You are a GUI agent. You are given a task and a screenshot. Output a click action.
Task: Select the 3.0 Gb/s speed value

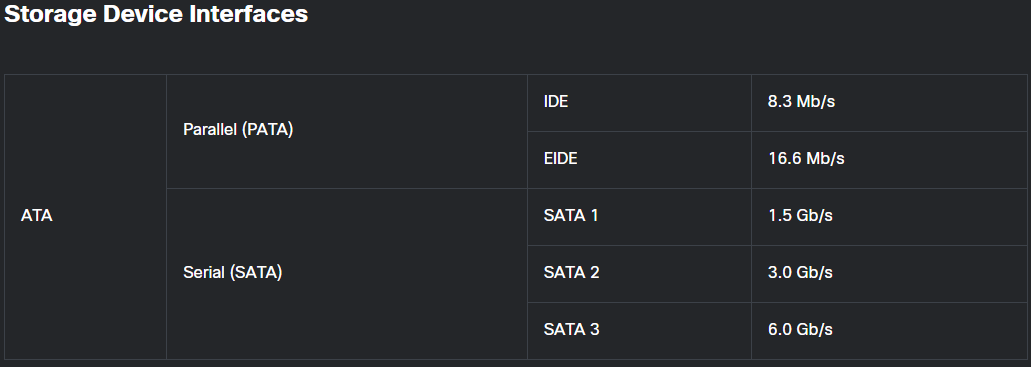point(800,272)
